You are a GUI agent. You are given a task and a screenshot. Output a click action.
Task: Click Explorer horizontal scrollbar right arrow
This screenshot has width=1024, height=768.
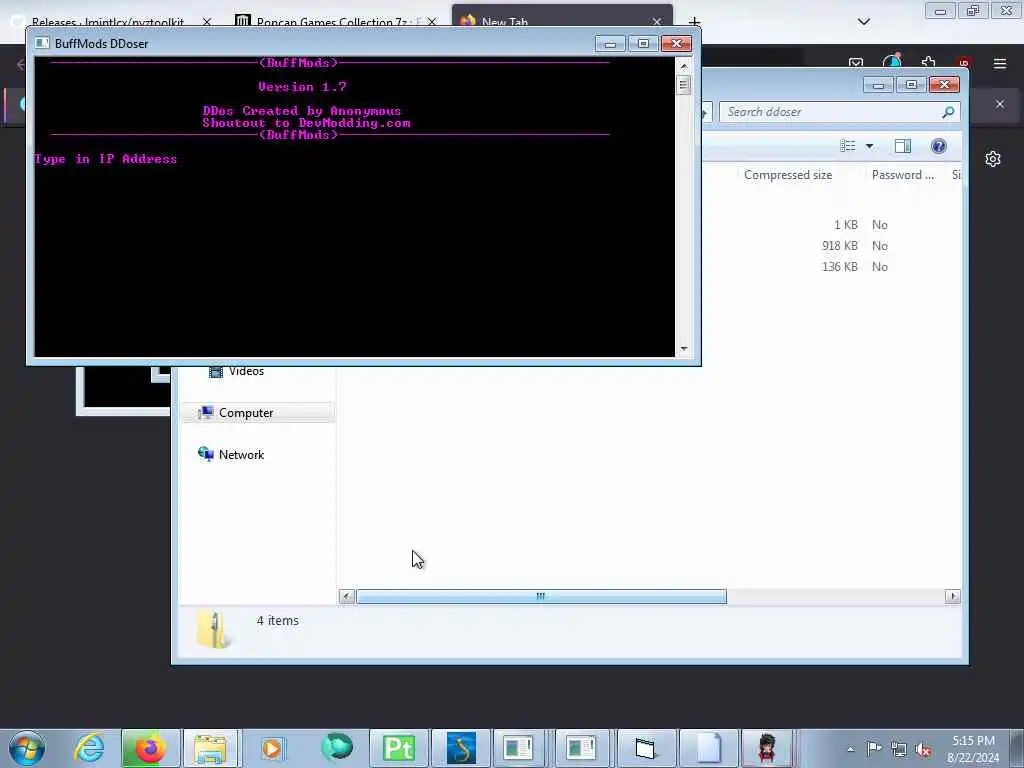tap(953, 596)
